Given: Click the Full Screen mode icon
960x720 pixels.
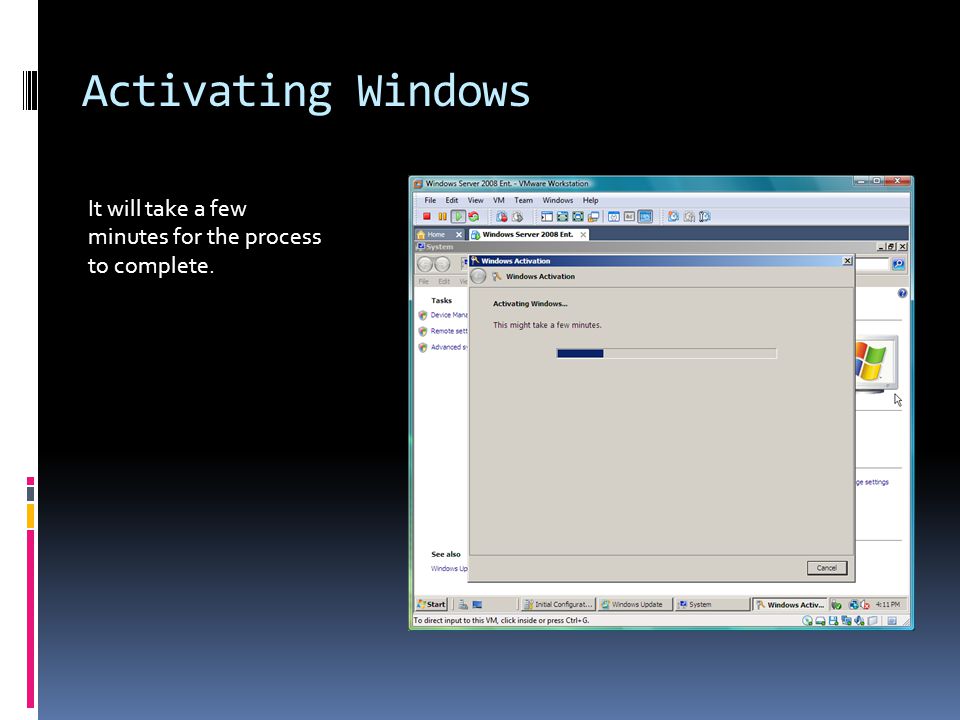Looking at the screenshot, I should tap(562, 216).
